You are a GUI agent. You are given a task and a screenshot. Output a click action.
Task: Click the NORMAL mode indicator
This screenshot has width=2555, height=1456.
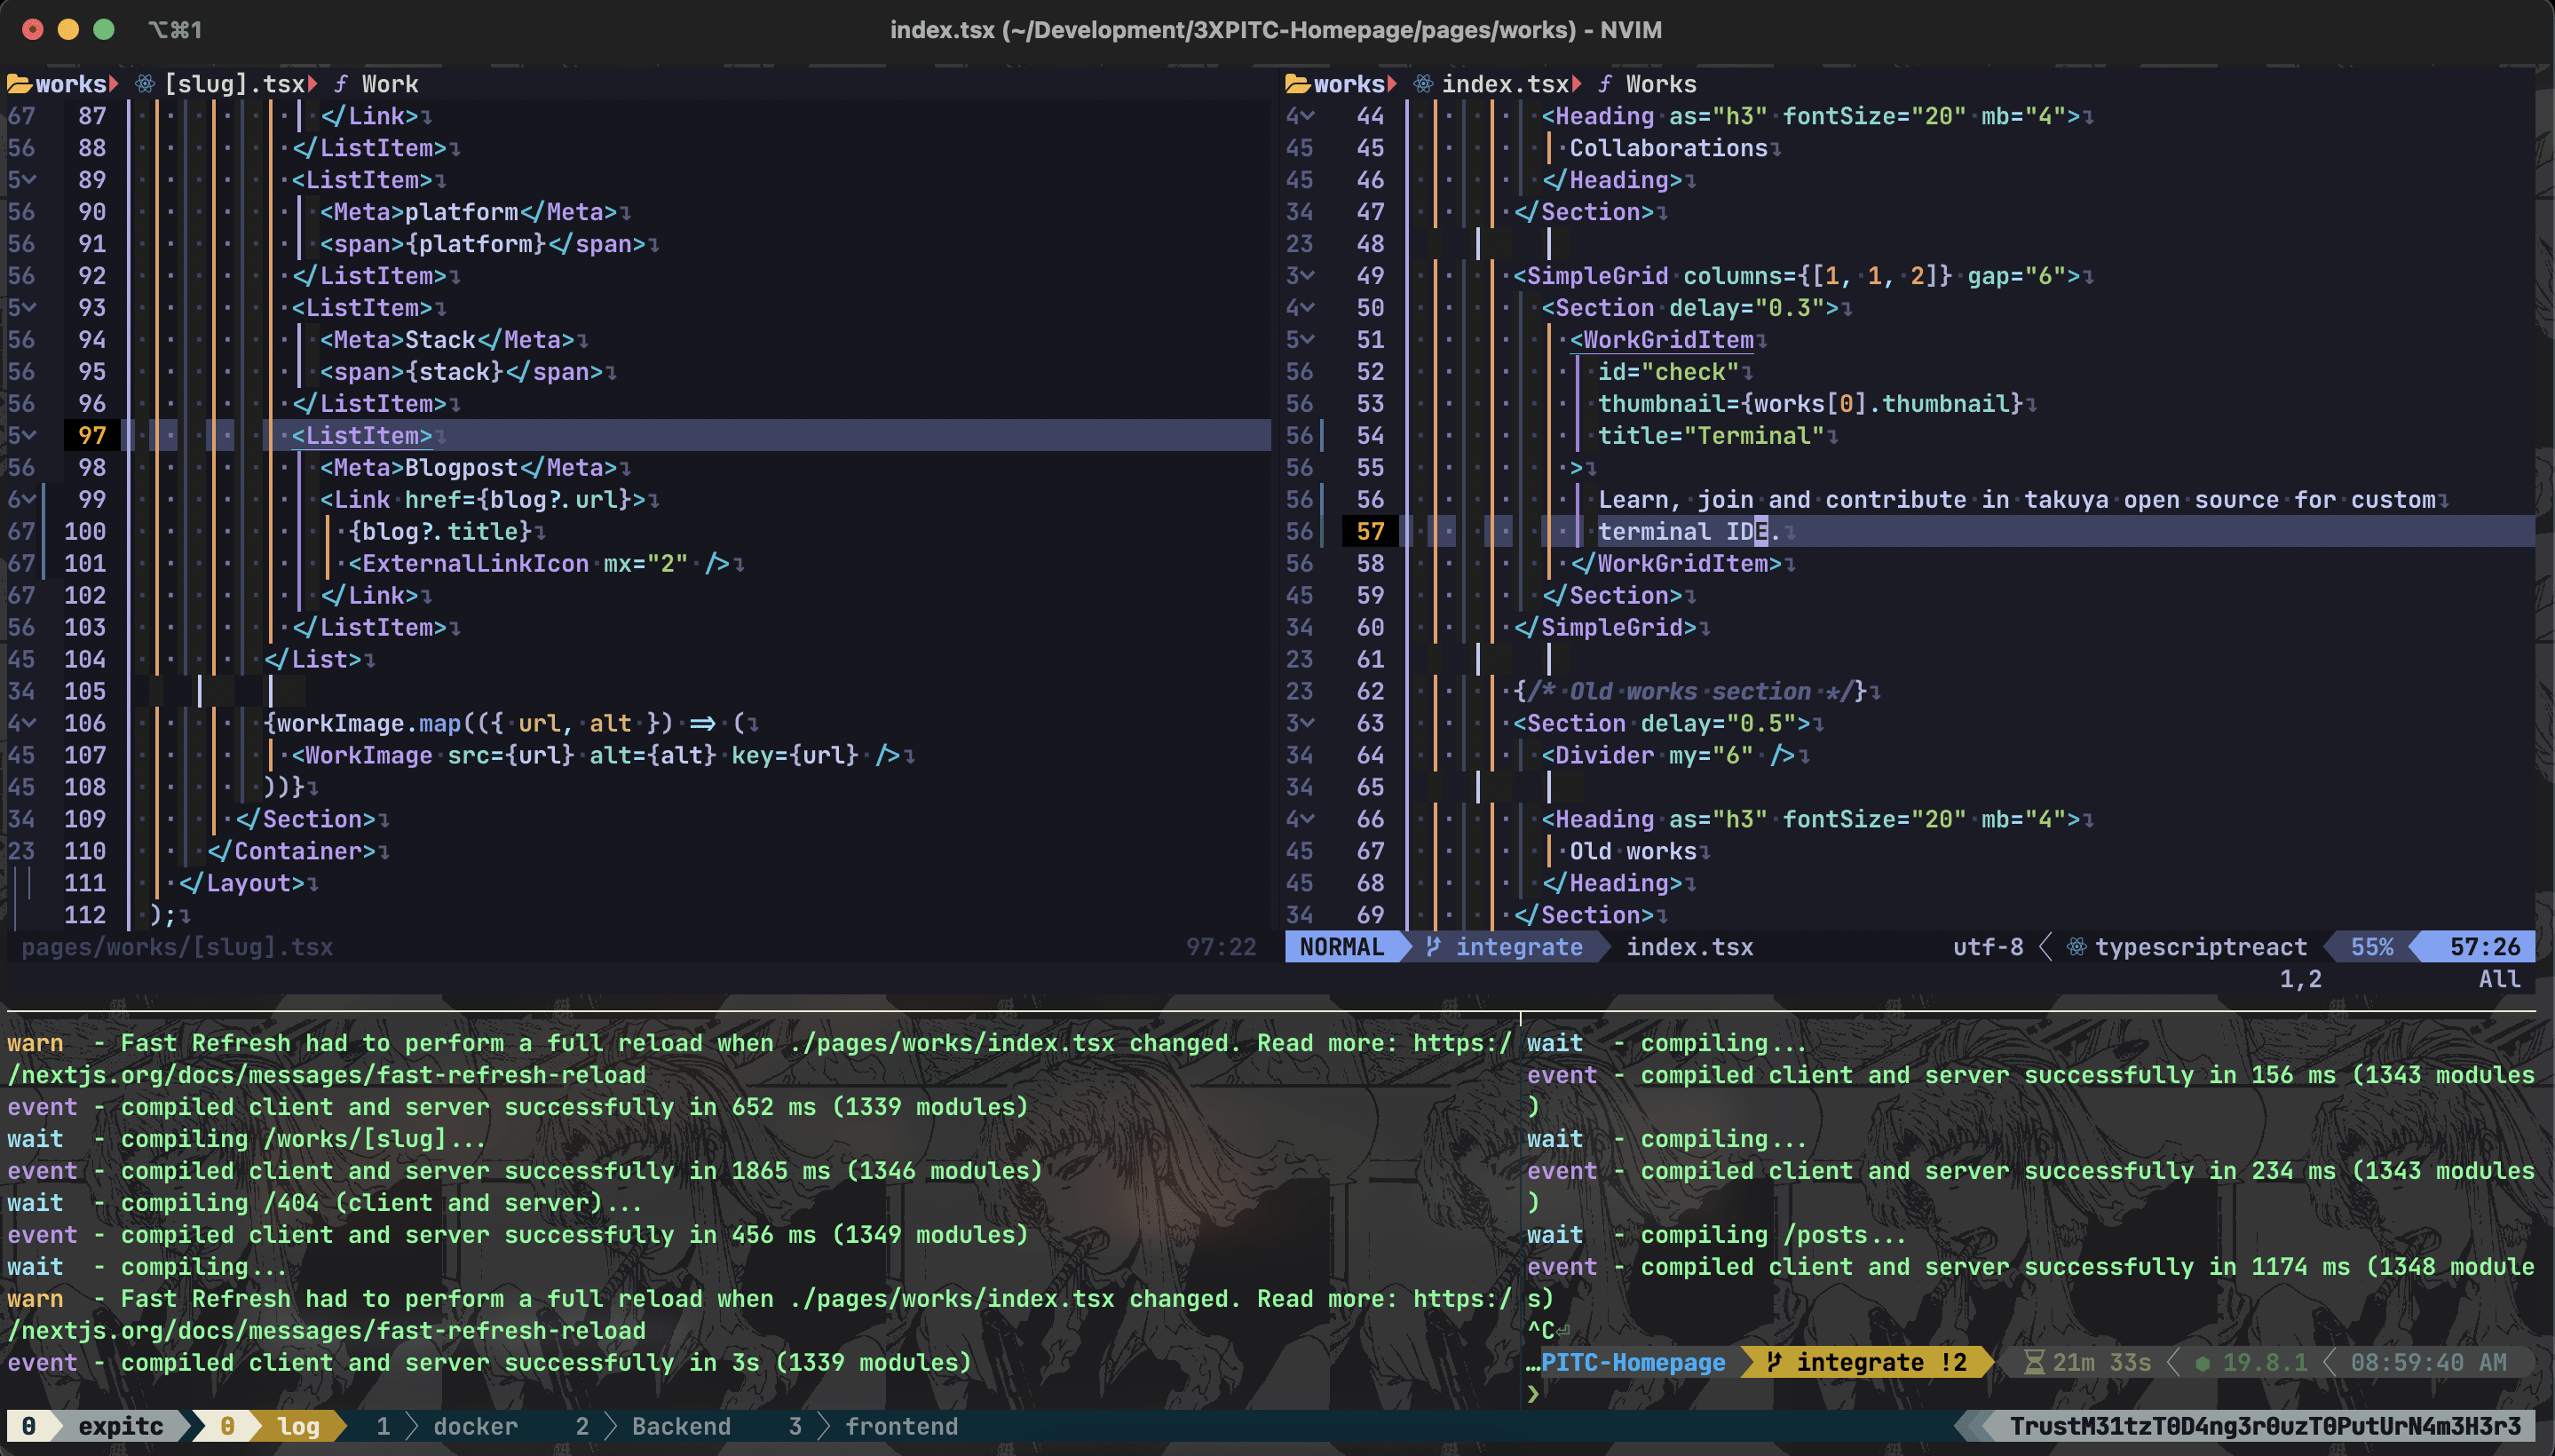pos(1342,947)
